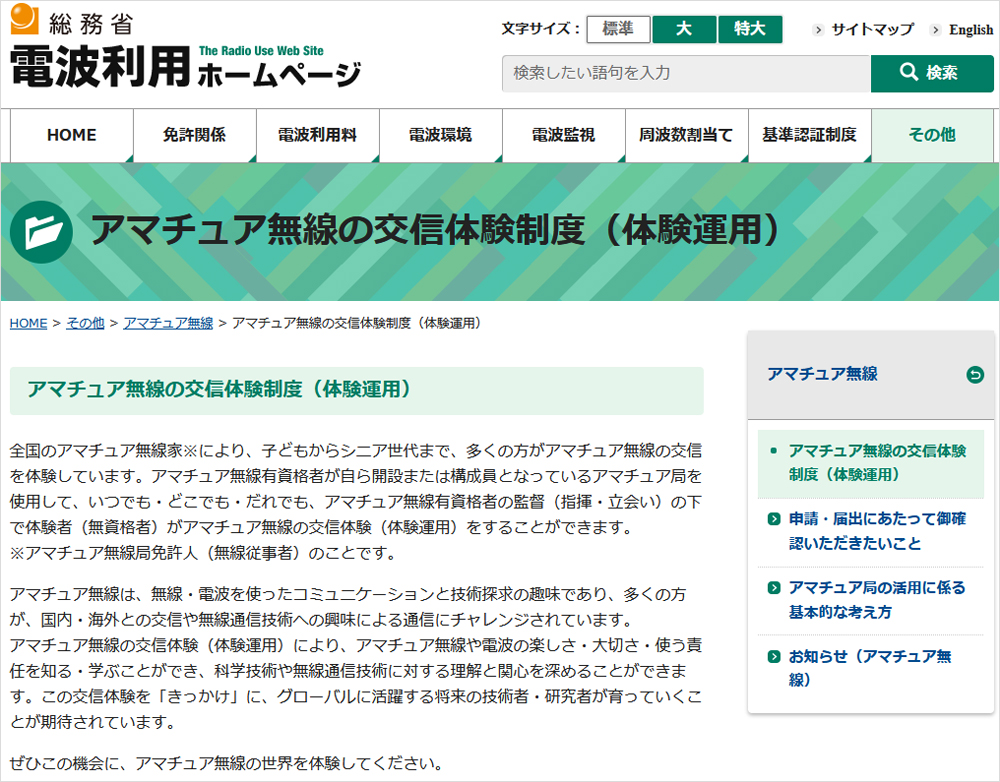Click arrow icon before アマチュア局の活用
1000x782 pixels.
click(773, 588)
